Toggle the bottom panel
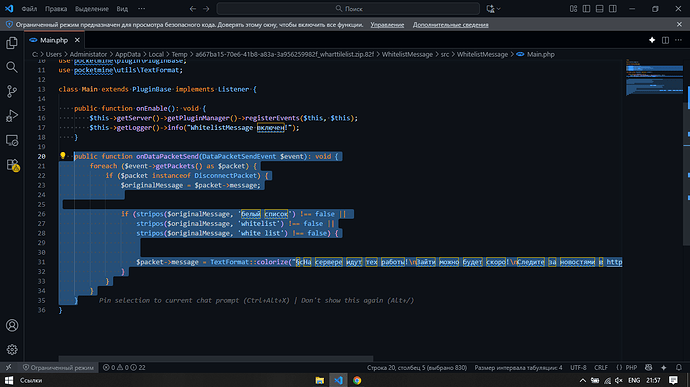 [599, 9]
